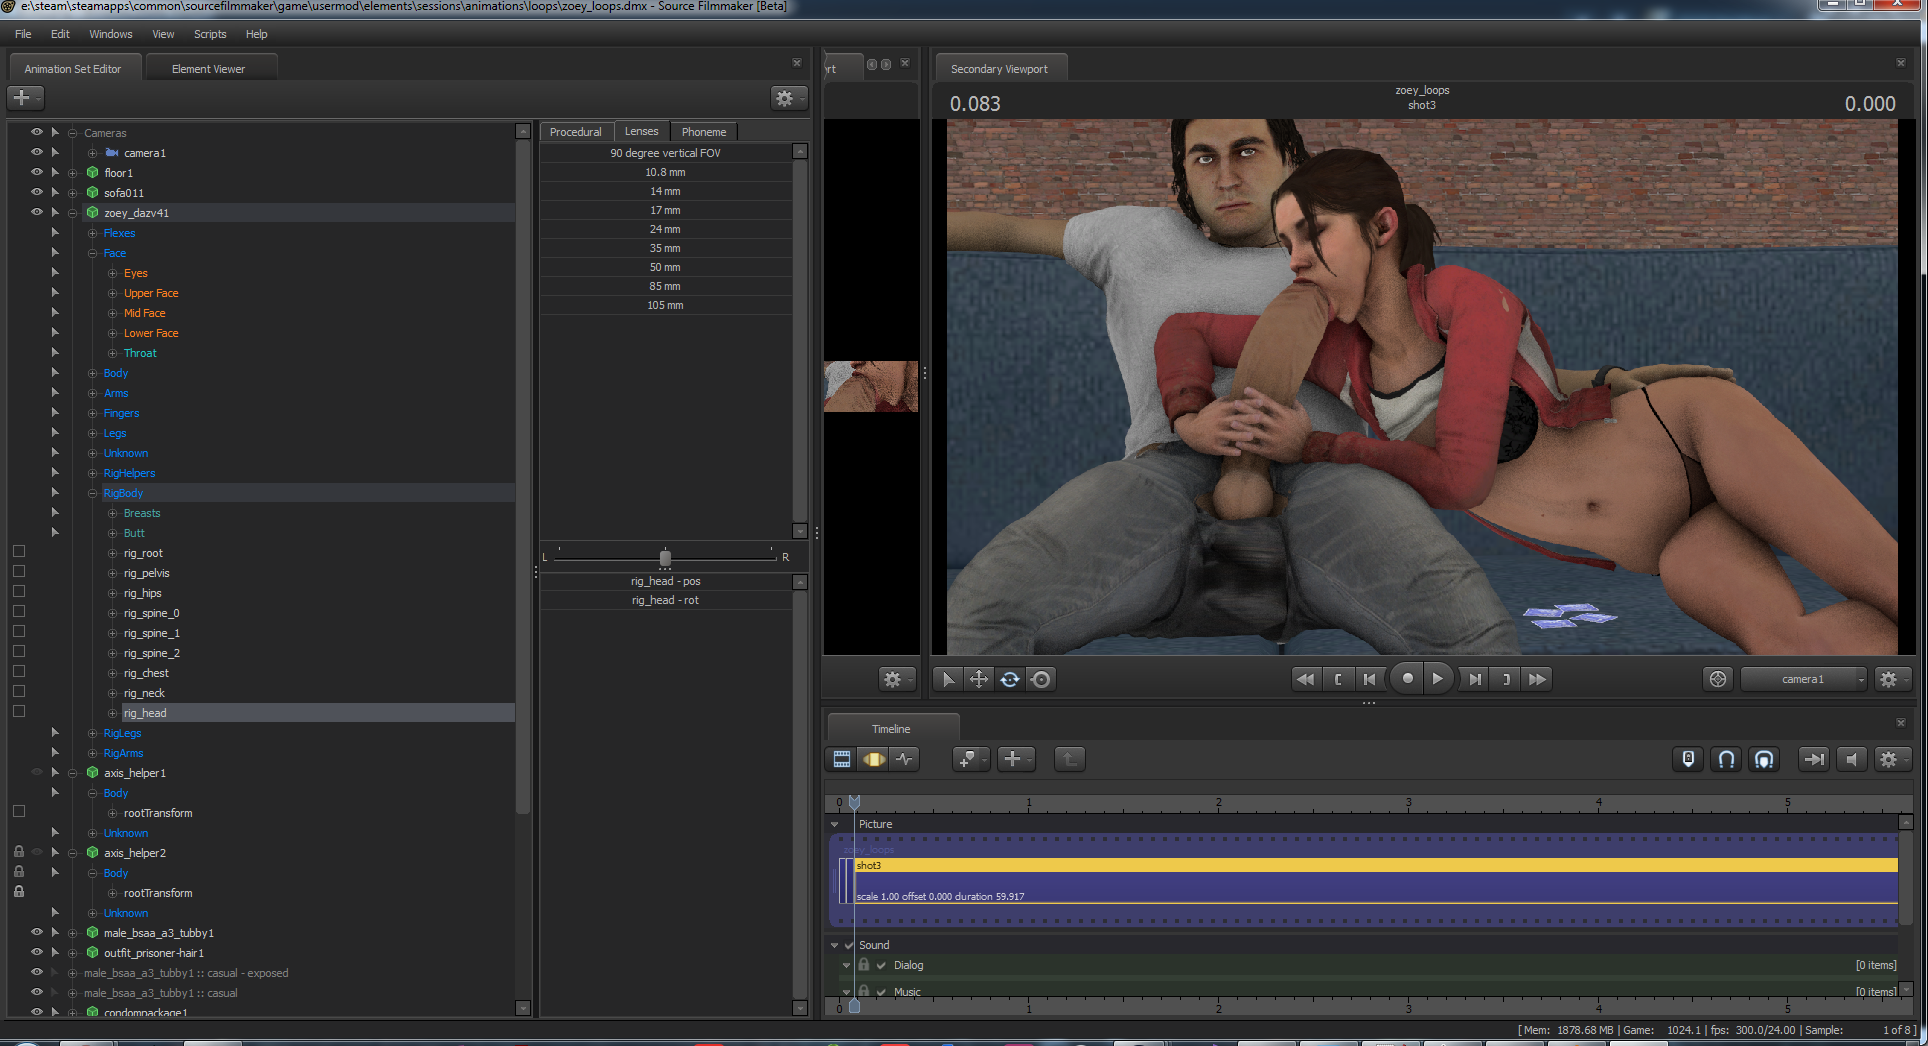The width and height of the screenshot is (1928, 1046).
Task: Switch to the Element Viewer tab
Action: click(208, 69)
